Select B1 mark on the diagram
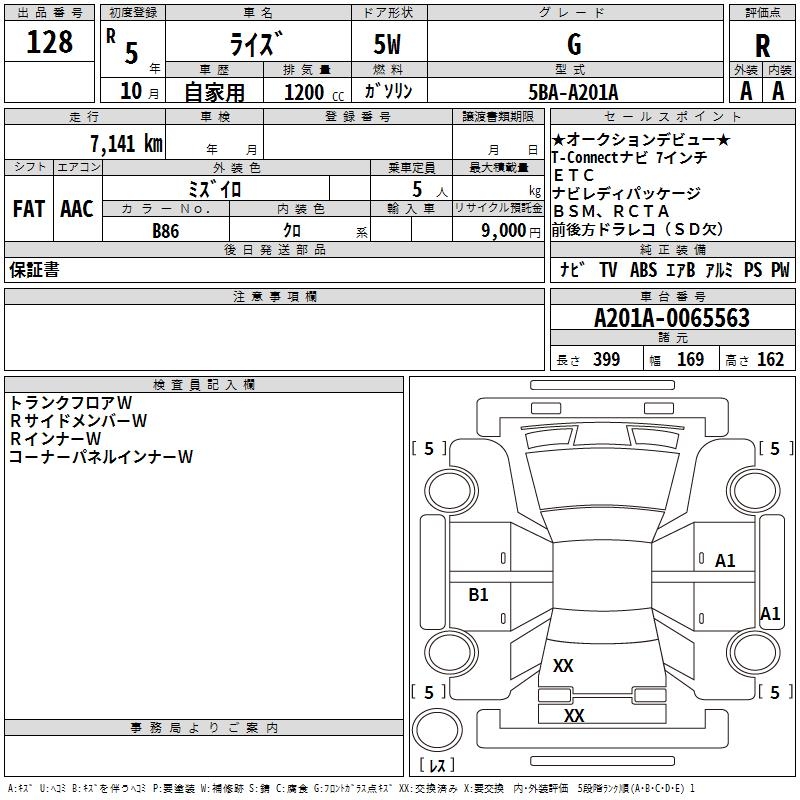Screen dimensions: 800x800 click(478, 594)
